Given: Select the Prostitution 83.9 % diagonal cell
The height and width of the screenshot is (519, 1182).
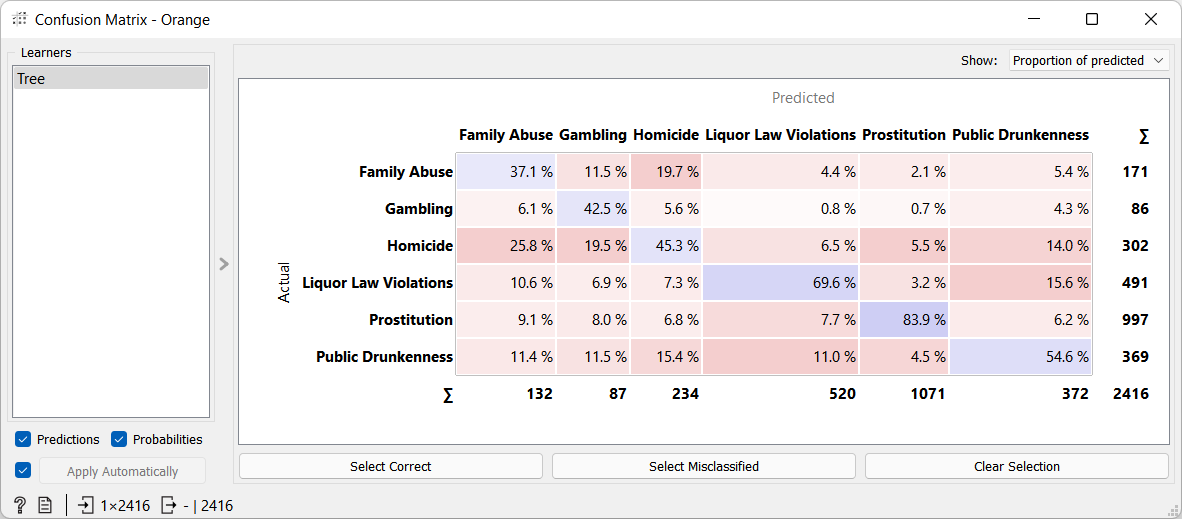Looking at the screenshot, I should 904,320.
